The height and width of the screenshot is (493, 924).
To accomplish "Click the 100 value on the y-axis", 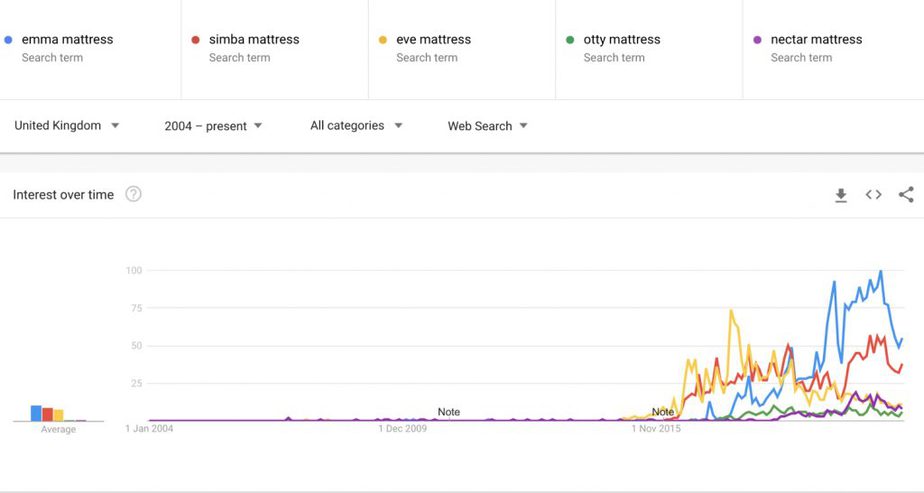I will point(134,270).
